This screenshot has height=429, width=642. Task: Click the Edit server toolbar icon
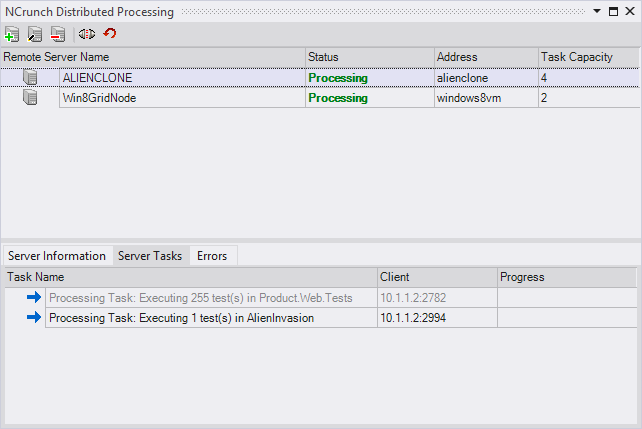pyautogui.click(x=35, y=34)
